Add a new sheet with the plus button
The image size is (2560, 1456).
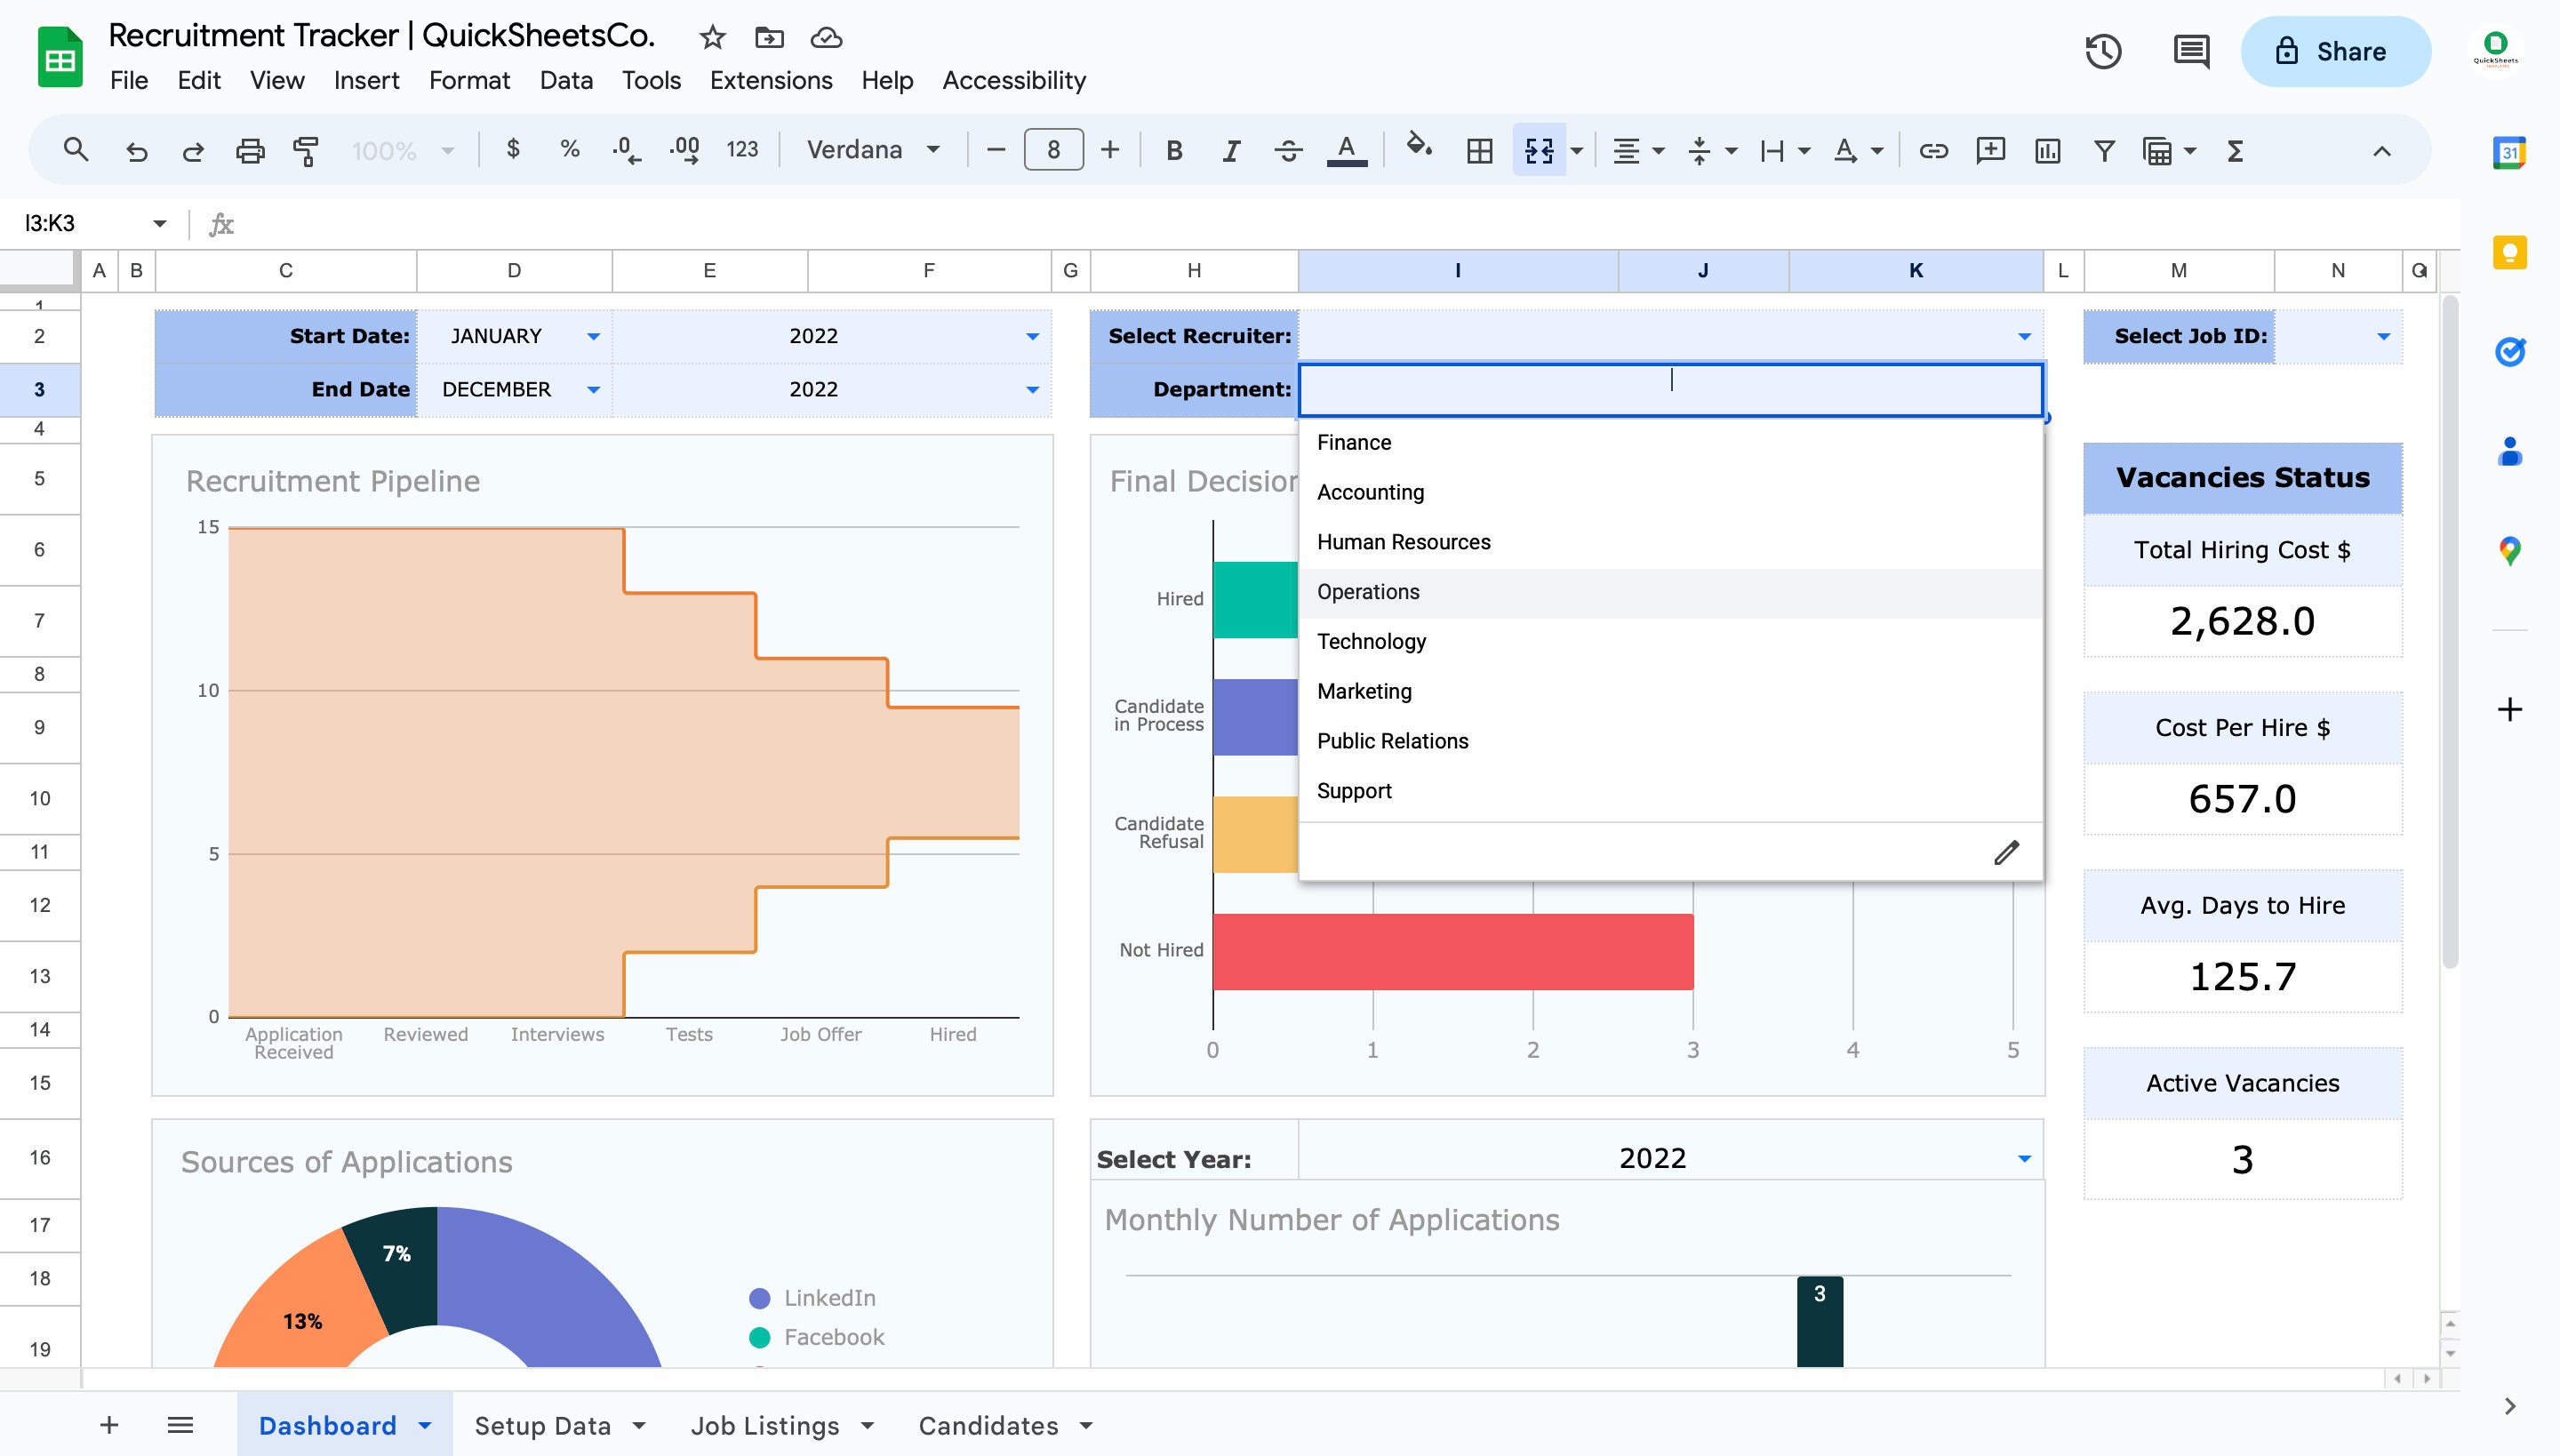pos(109,1425)
